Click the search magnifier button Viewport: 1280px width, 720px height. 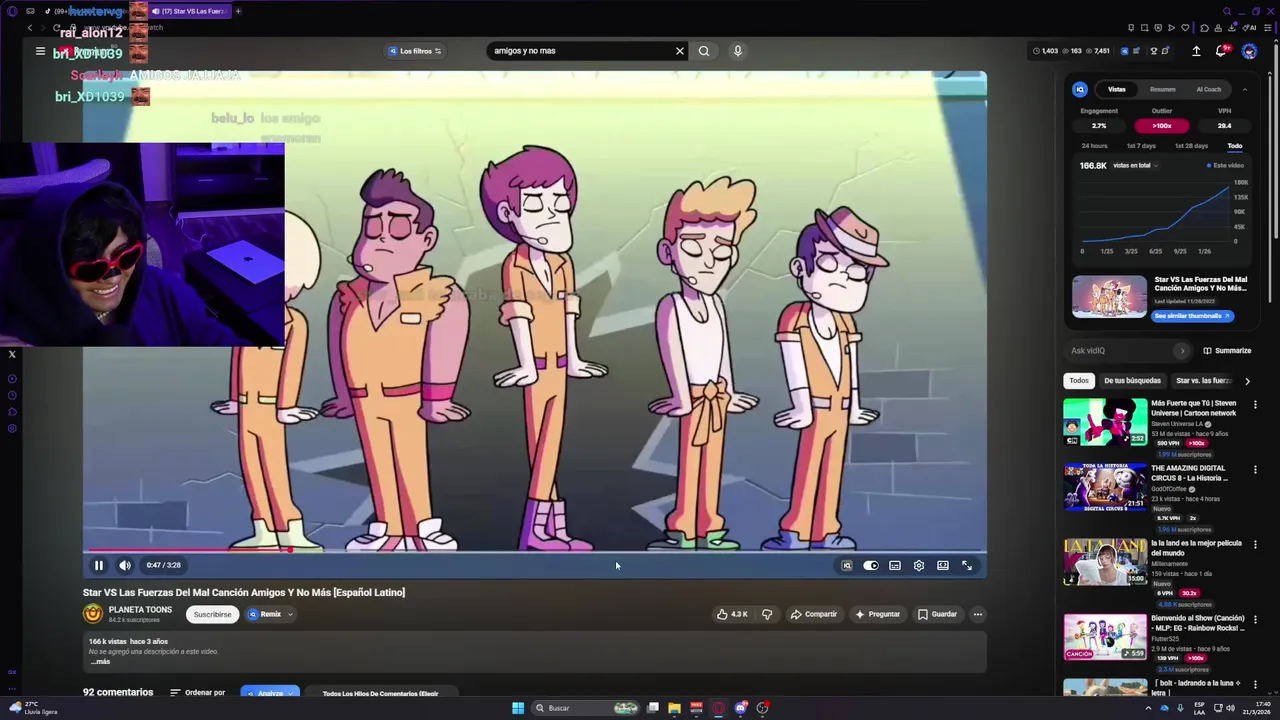pyautogui.click(x=704, y=51)
